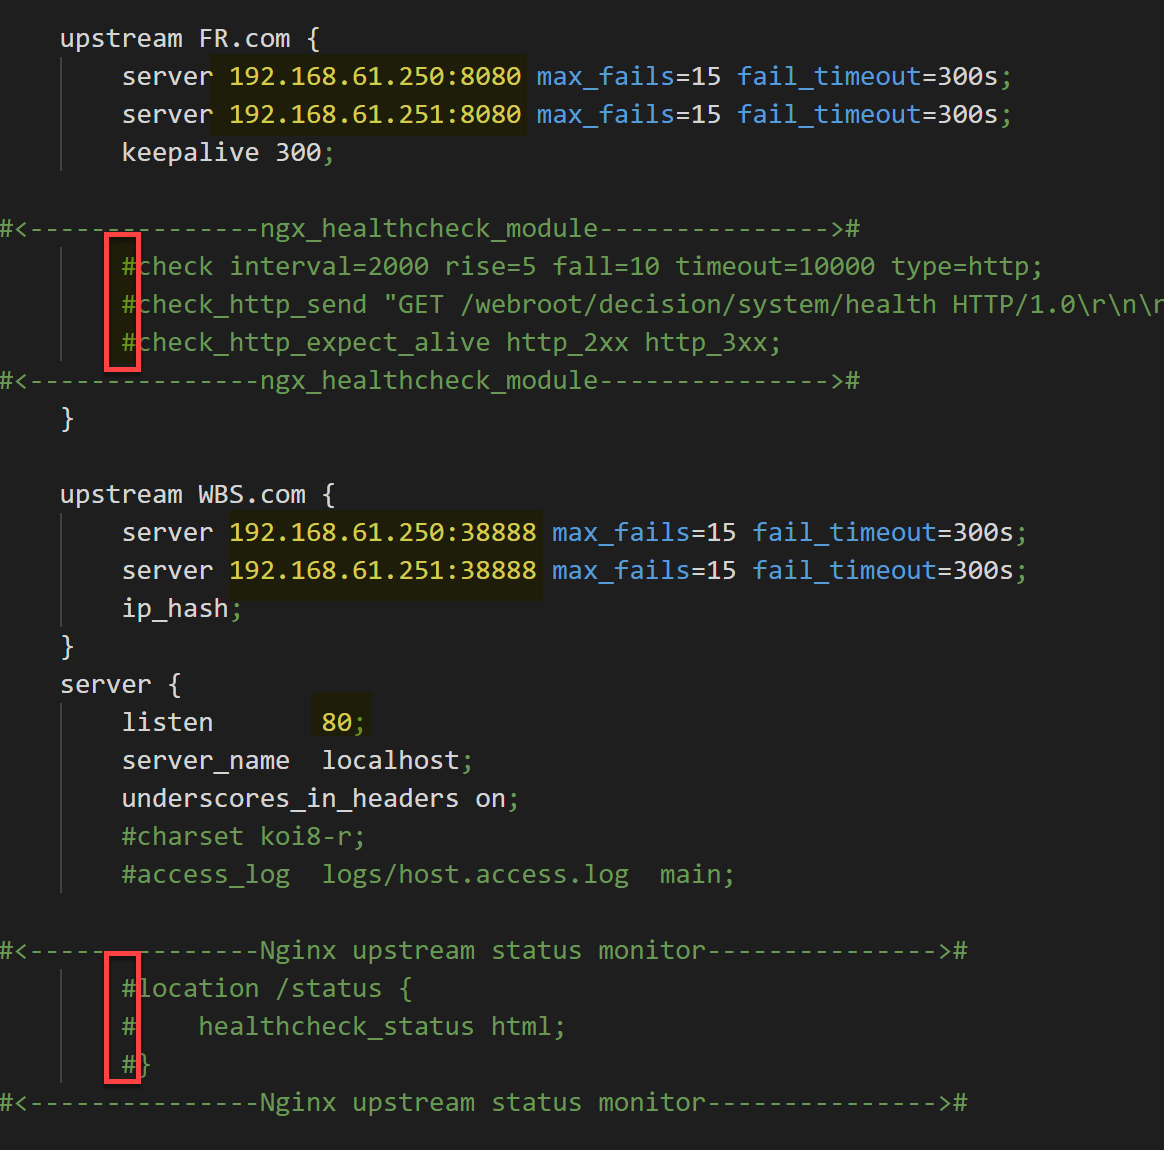The height and width of the screenshot is (1150, 1164).
Task: Place cursor on 'keepalive 300' directive
Action: (227, 153)
